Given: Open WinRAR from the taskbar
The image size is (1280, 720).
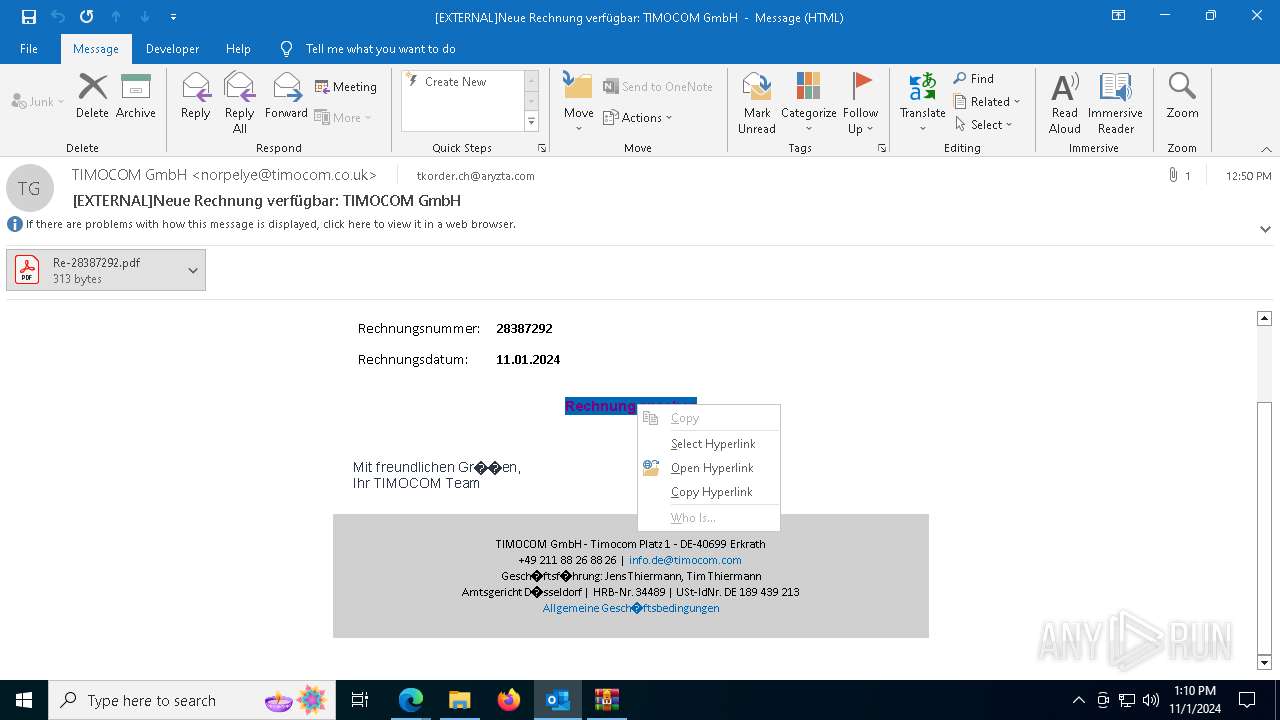Looking at the screenshot, I should pyautogui.click(x=607, y=700).
